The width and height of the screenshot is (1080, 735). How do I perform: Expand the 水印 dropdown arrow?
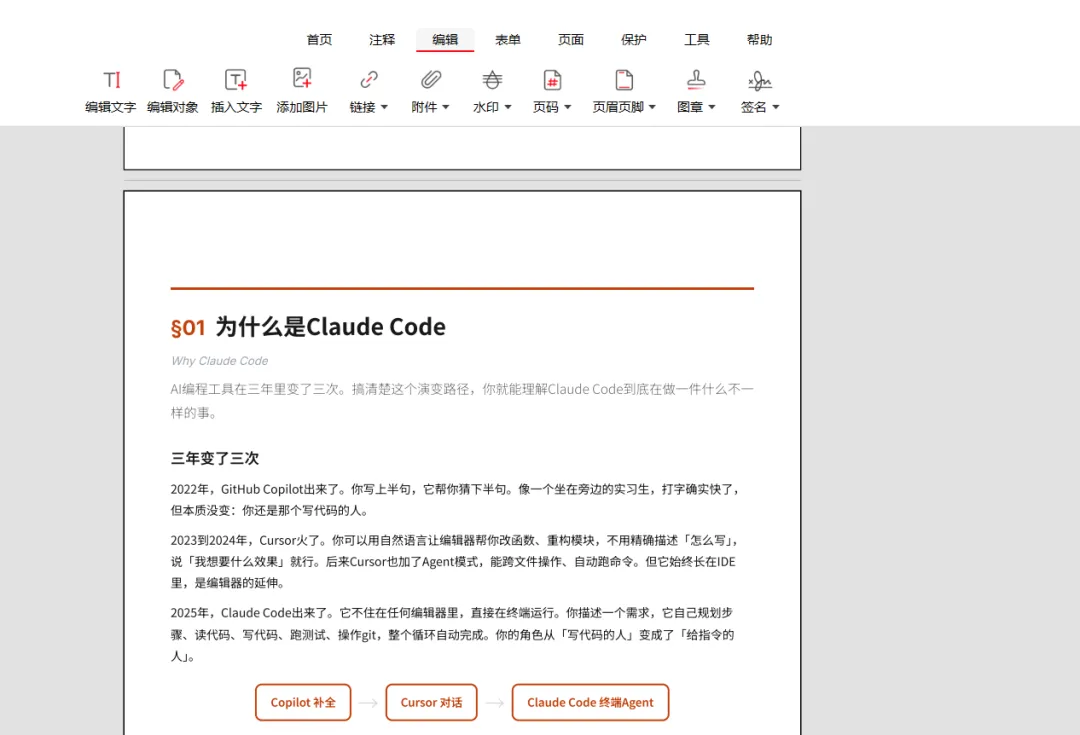(508, 107)
